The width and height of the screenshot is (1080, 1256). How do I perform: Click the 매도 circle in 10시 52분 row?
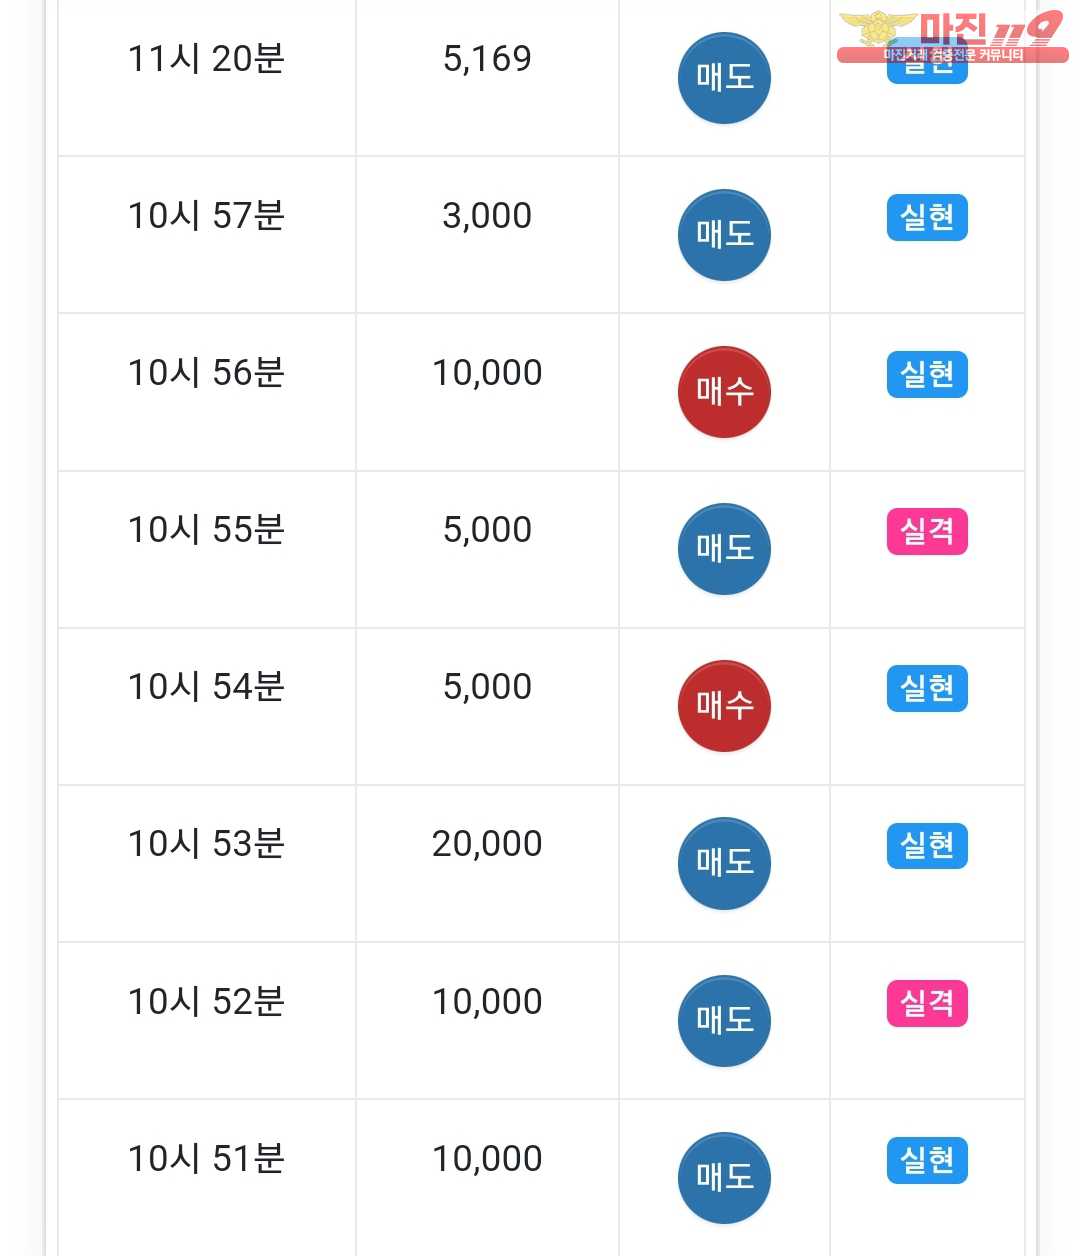coord(724,1020)
